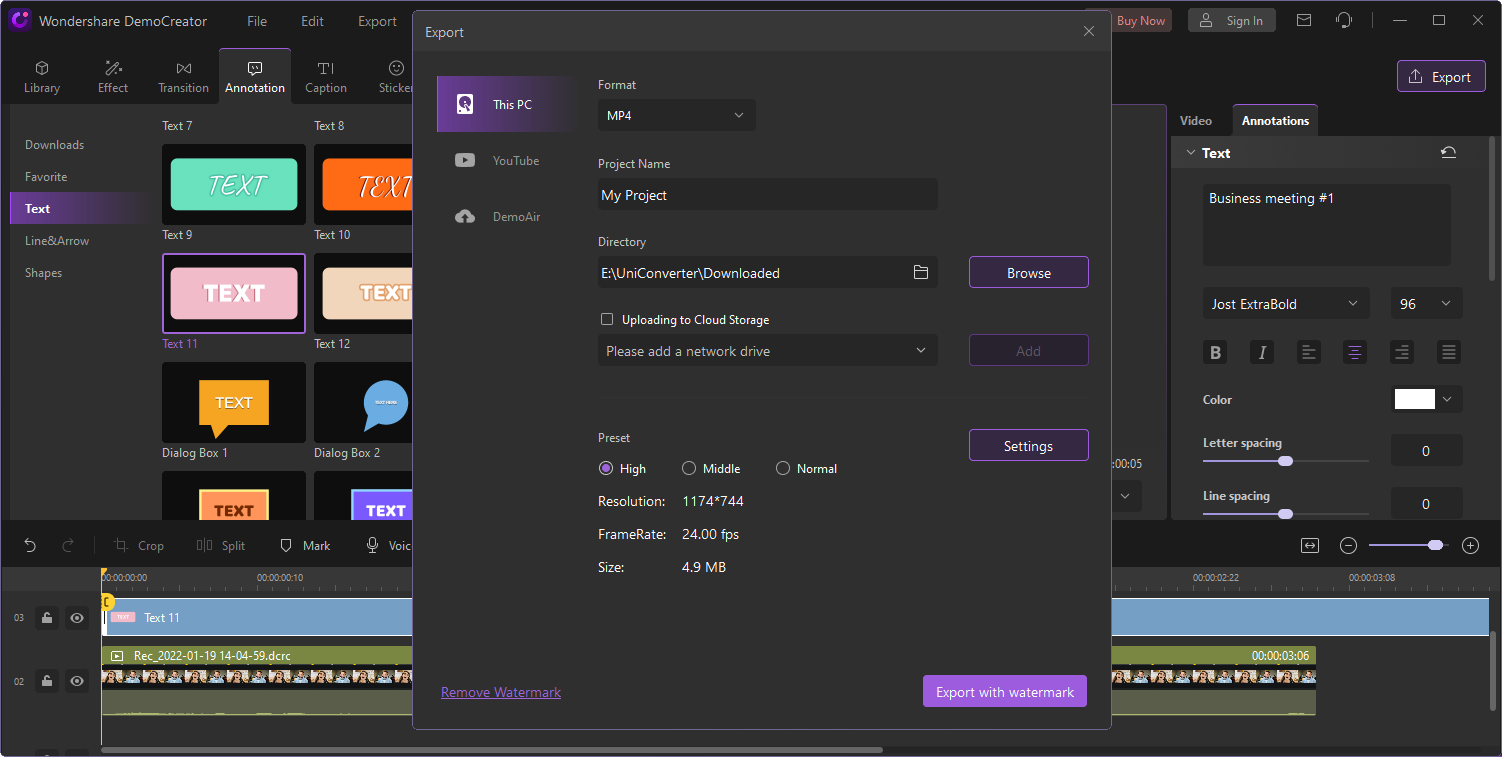
Task: Select This PC export destination
Action: pyautogui.click(x=506, y=104)
